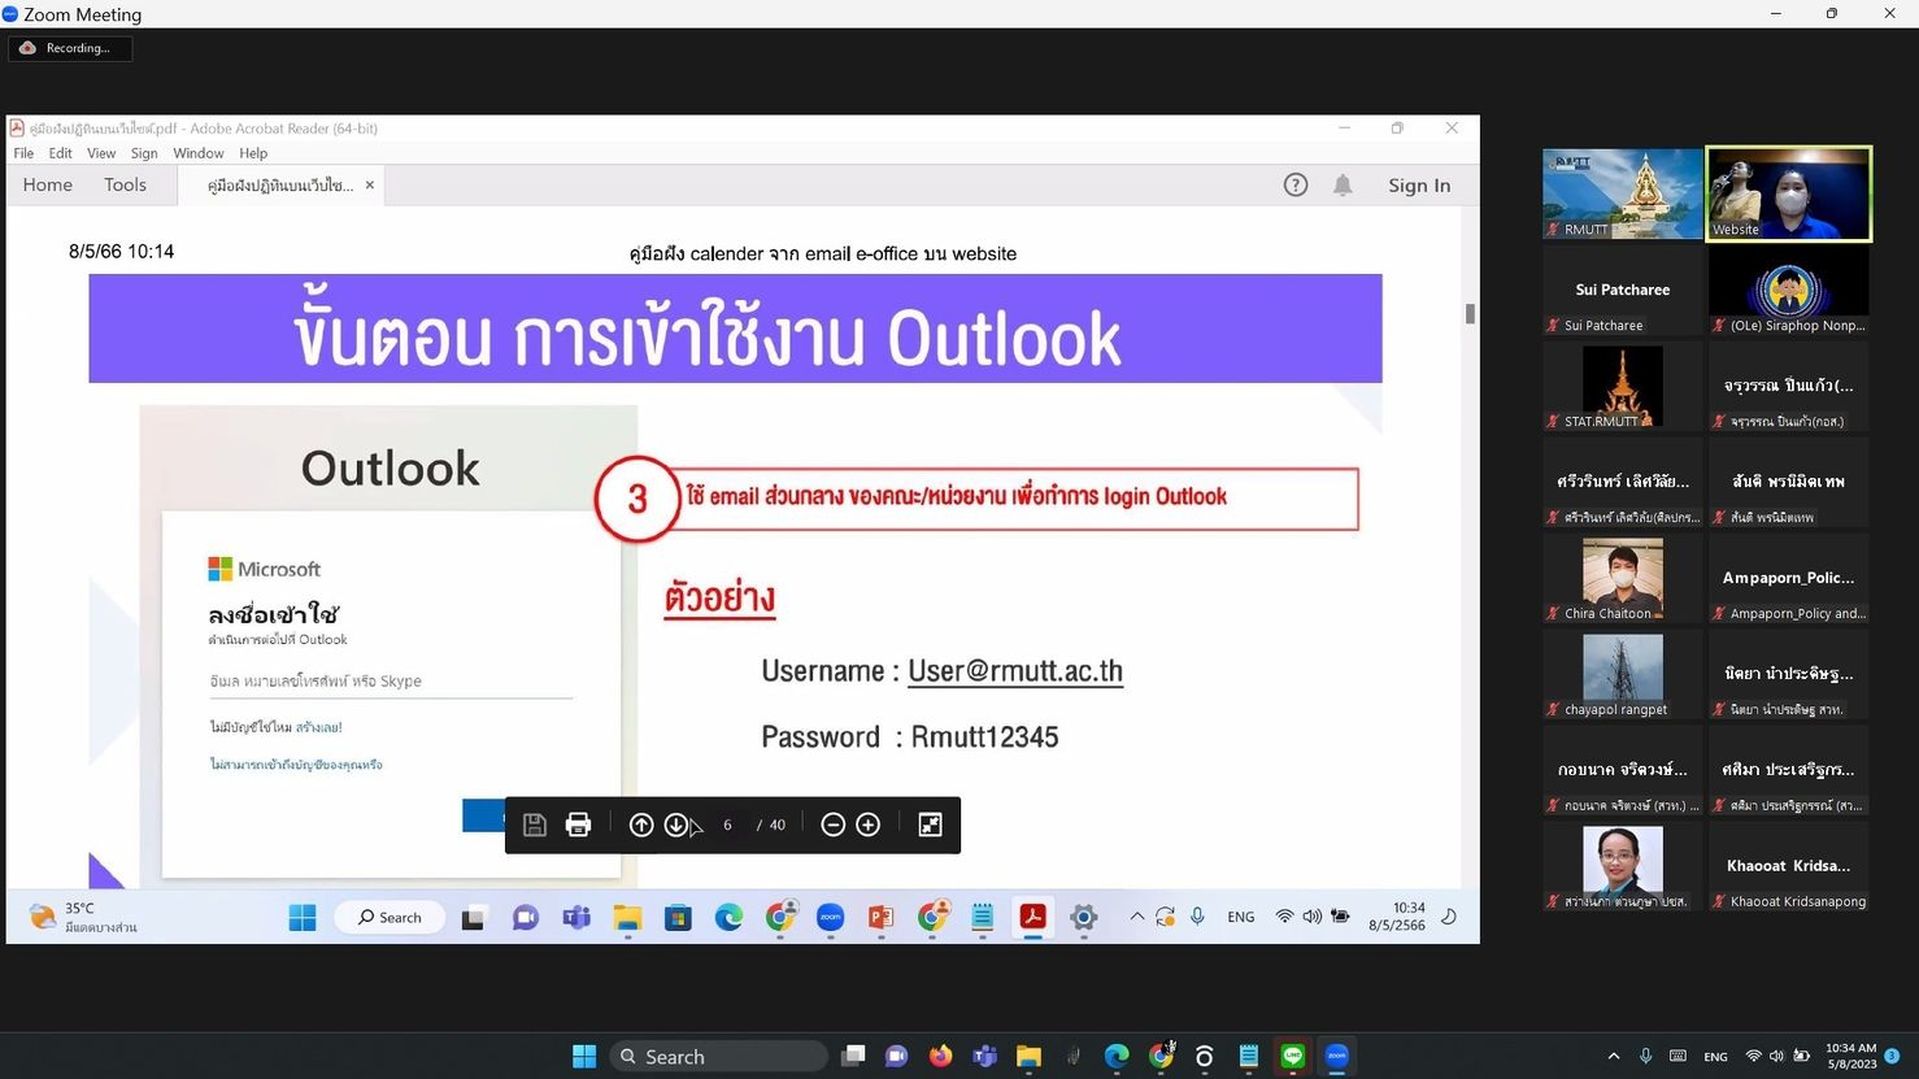Screen dimensions: 1919x1079
Task: Click the Start button on bottom taskbar
Action: tap(584, 1056)
